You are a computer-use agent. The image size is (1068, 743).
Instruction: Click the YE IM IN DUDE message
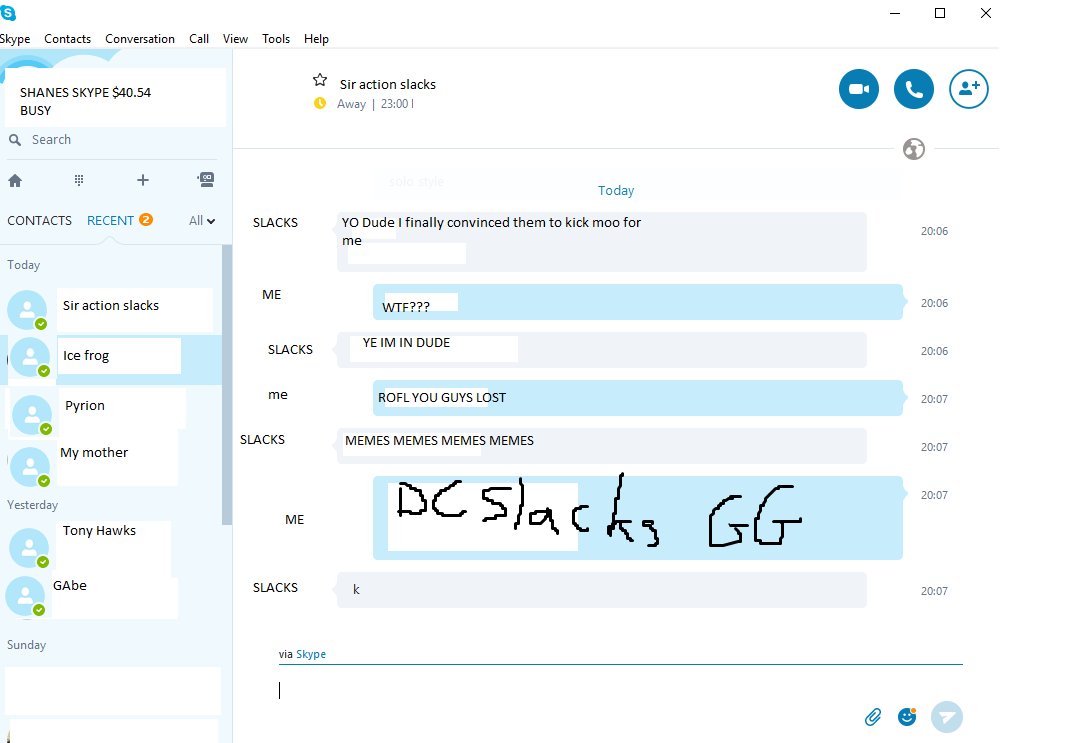point(601,350)
